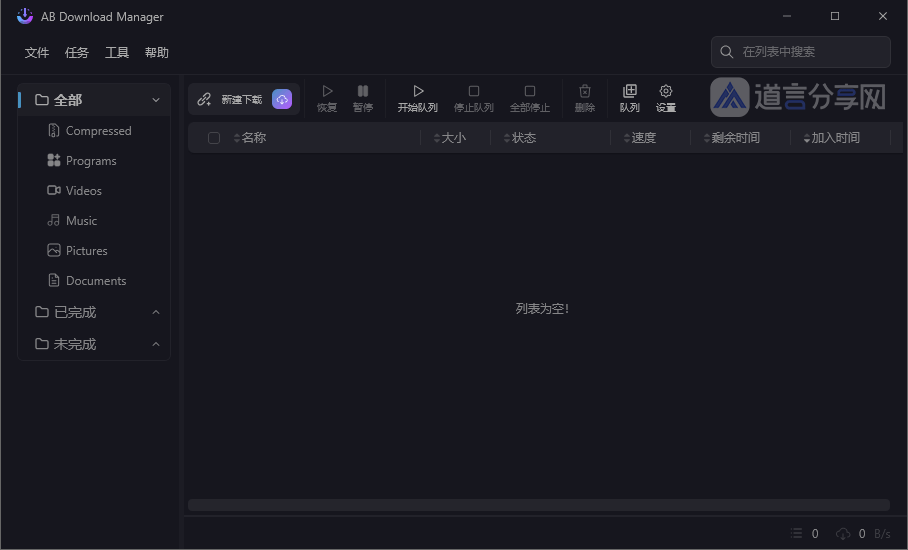Click the 暂停 pause icon

click(x=363, y=91)
